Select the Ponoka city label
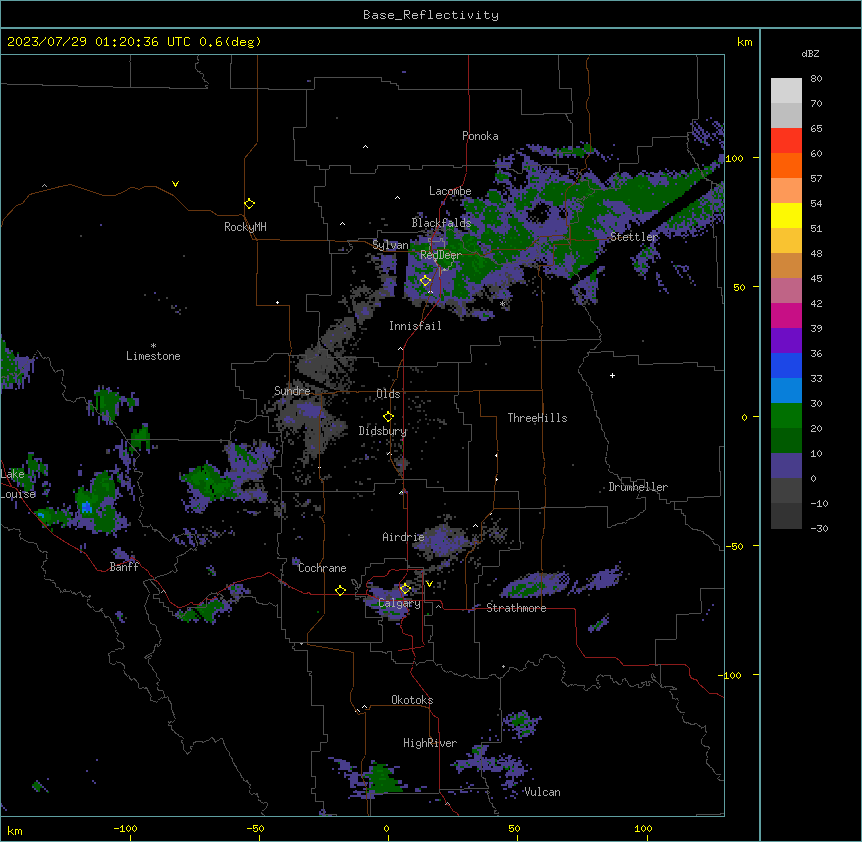The image size is (862, 842). [480, 136]
